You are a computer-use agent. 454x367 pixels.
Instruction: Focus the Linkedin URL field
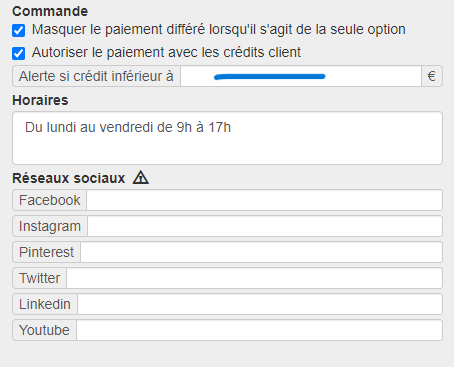(260, 304)
